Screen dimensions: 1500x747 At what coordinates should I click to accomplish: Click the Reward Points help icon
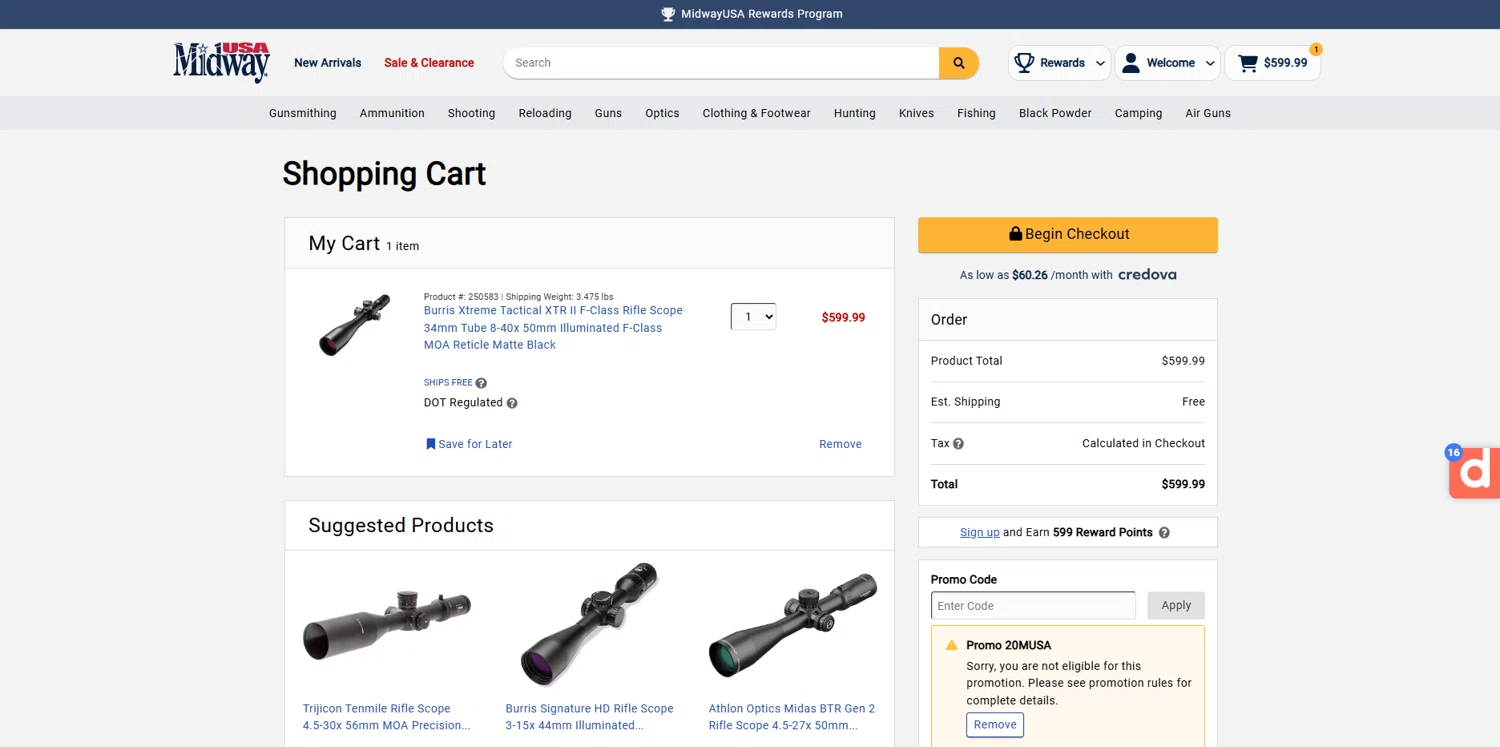(1164, 533)
